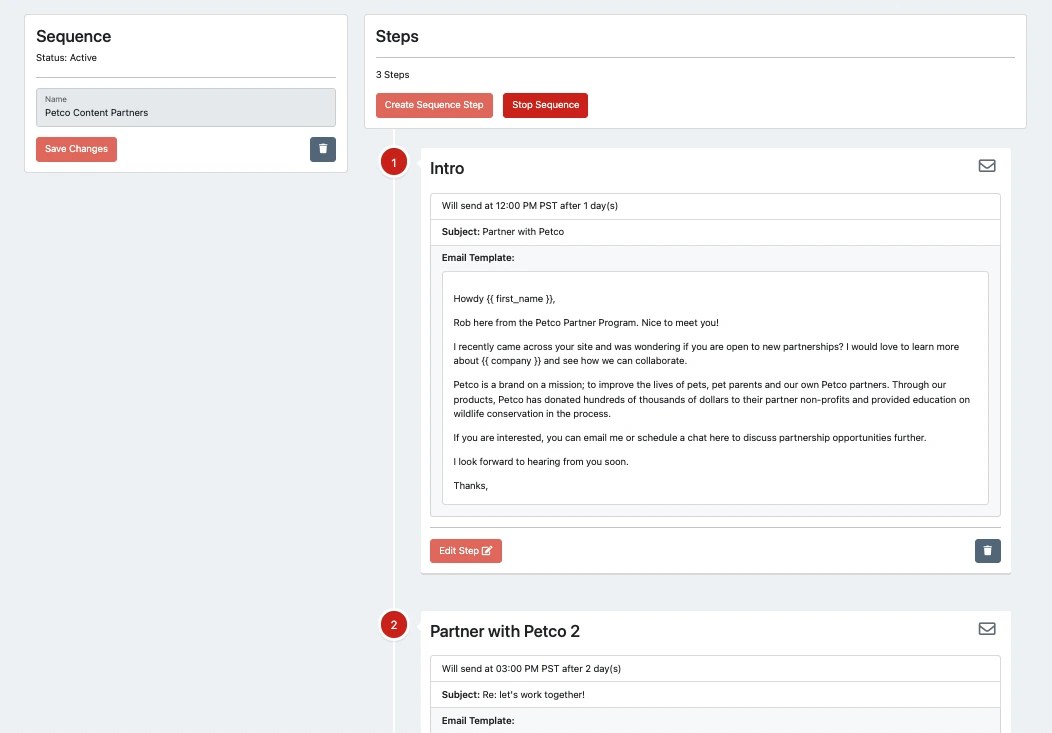Click 'Subject: Partner with Petco' row
The image size is (1052, 733).
pos(715,232)
